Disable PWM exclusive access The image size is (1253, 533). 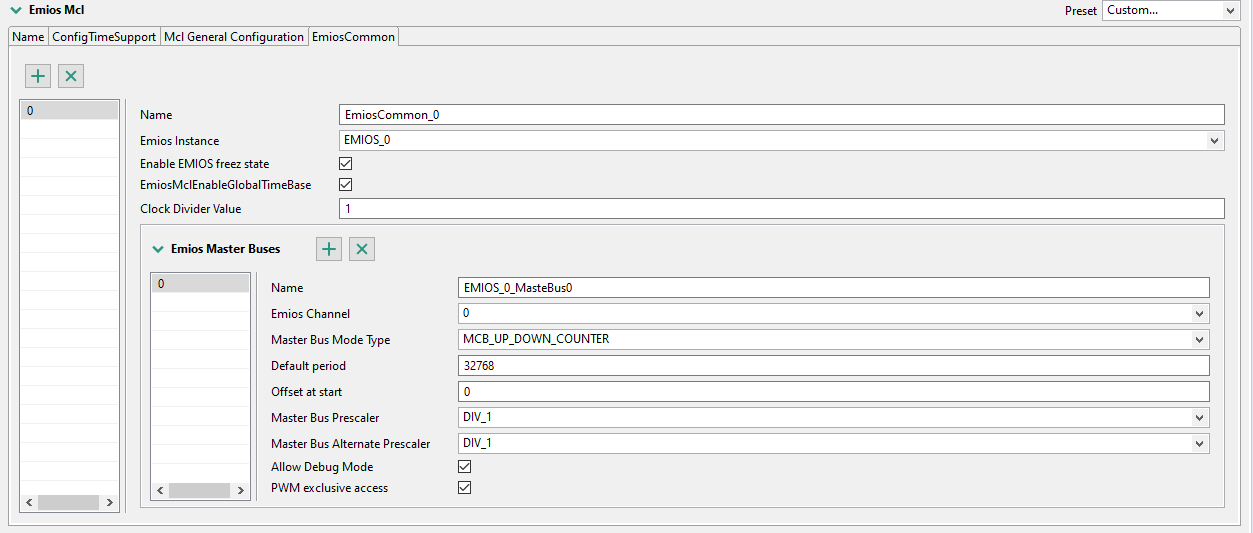point(464,488)
